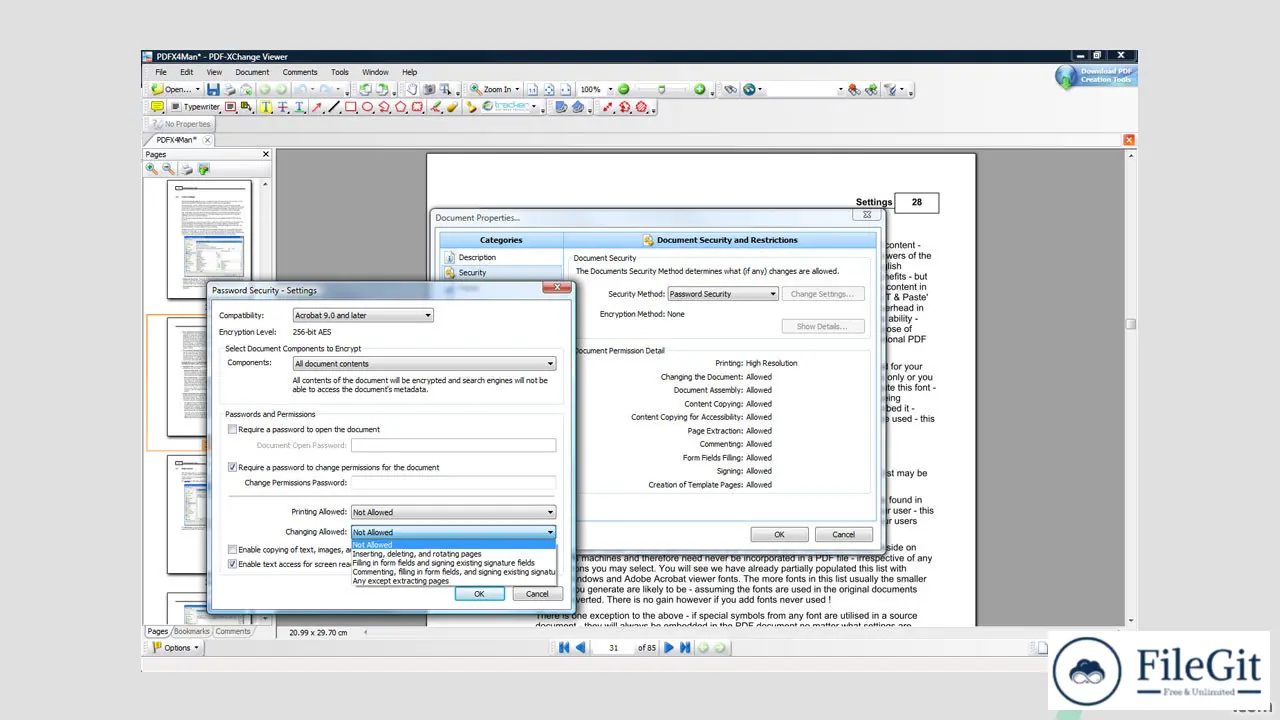Image resolution: width=1280 pixels, height=720 pixels.
Task: Go to the next page
Action: click(x=669, y=648)
